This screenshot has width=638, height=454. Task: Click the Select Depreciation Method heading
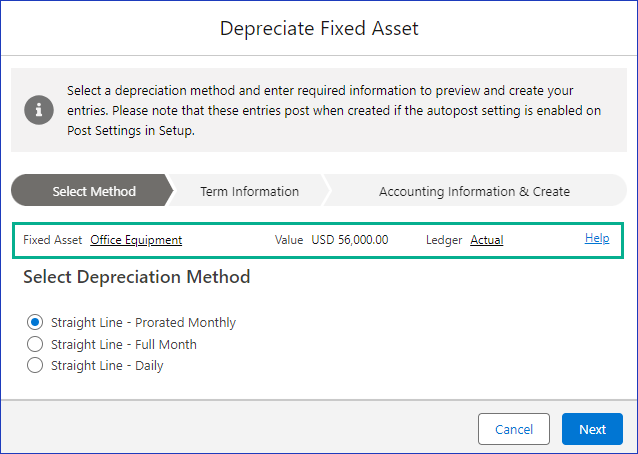(x=137, y=277)
